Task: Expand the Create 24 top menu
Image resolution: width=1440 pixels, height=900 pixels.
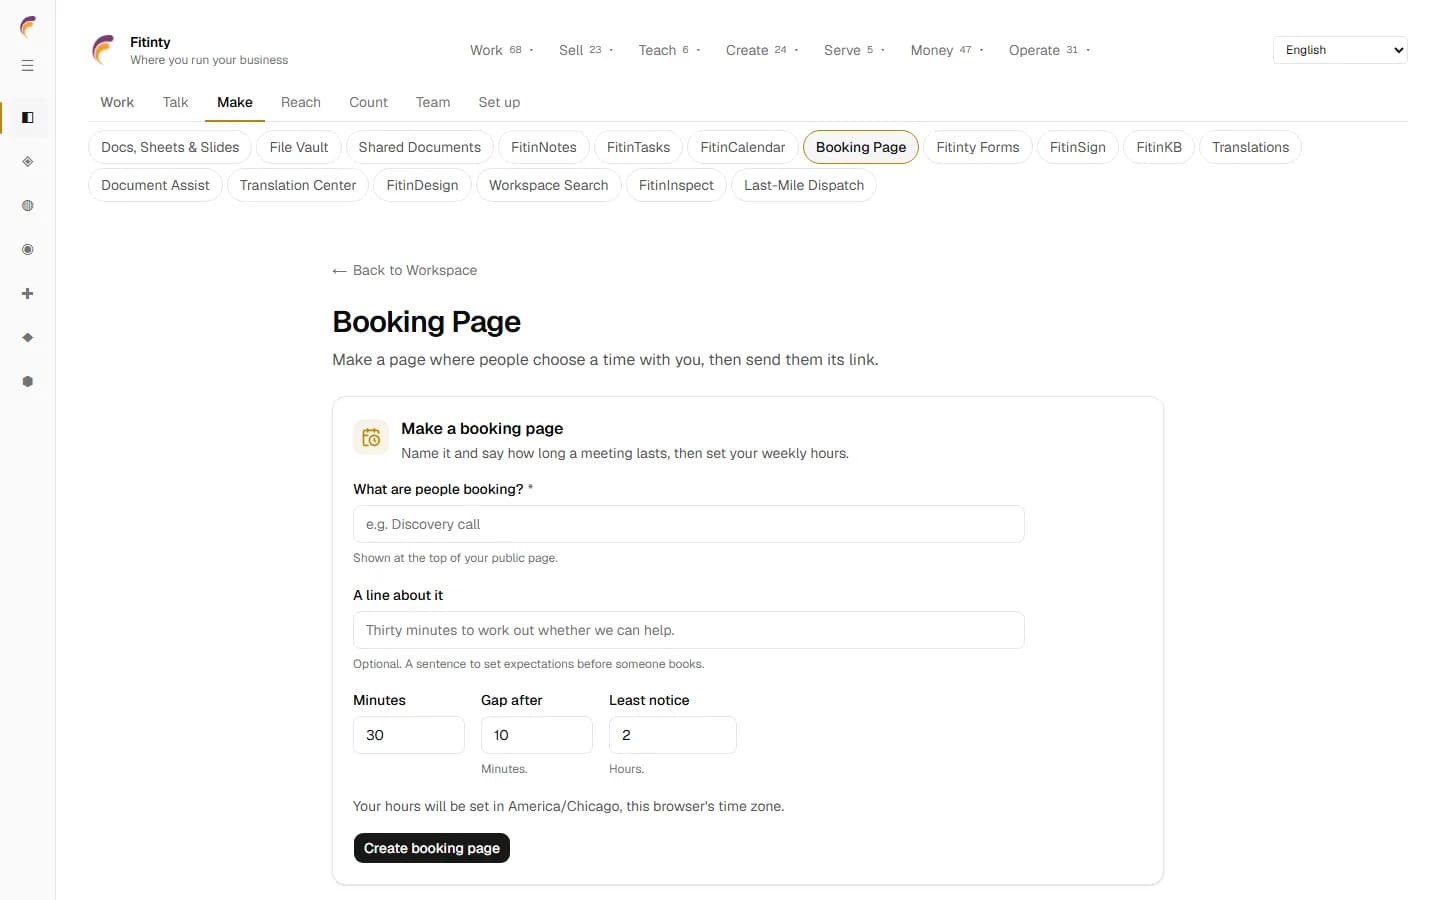Action: click(762, 50)
